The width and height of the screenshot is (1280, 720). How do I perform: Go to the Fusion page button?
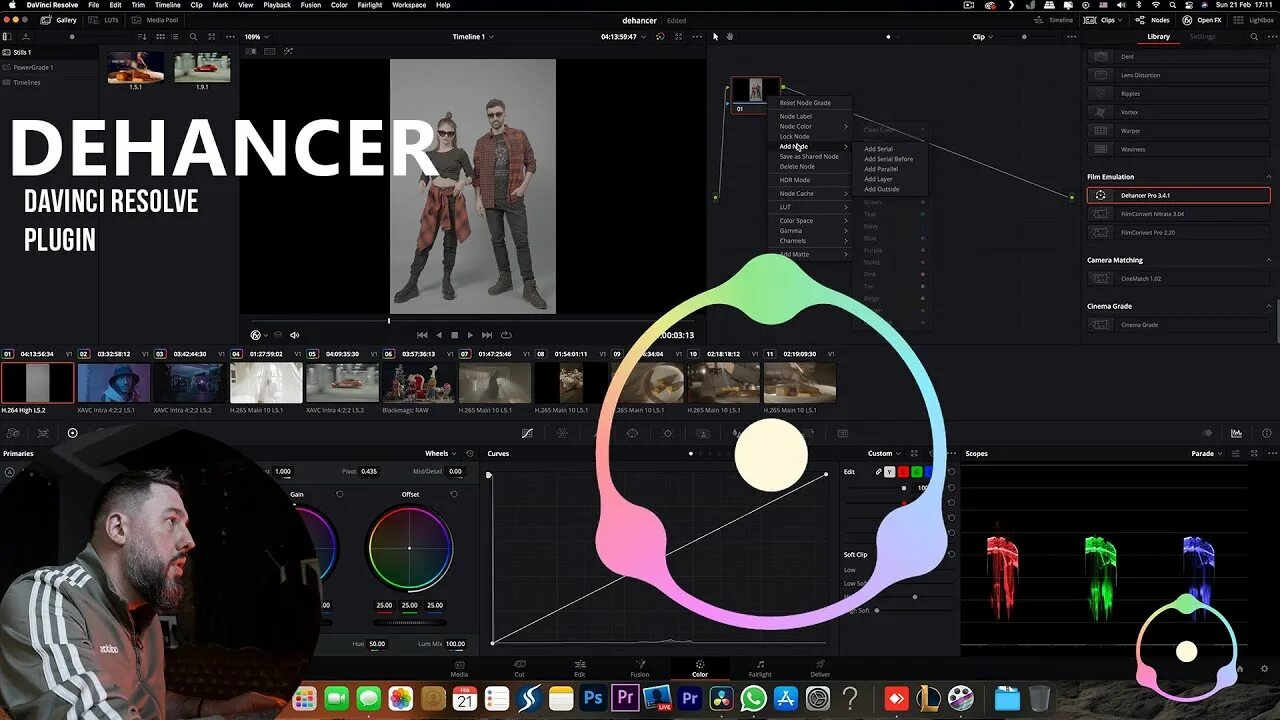(640, 668)
